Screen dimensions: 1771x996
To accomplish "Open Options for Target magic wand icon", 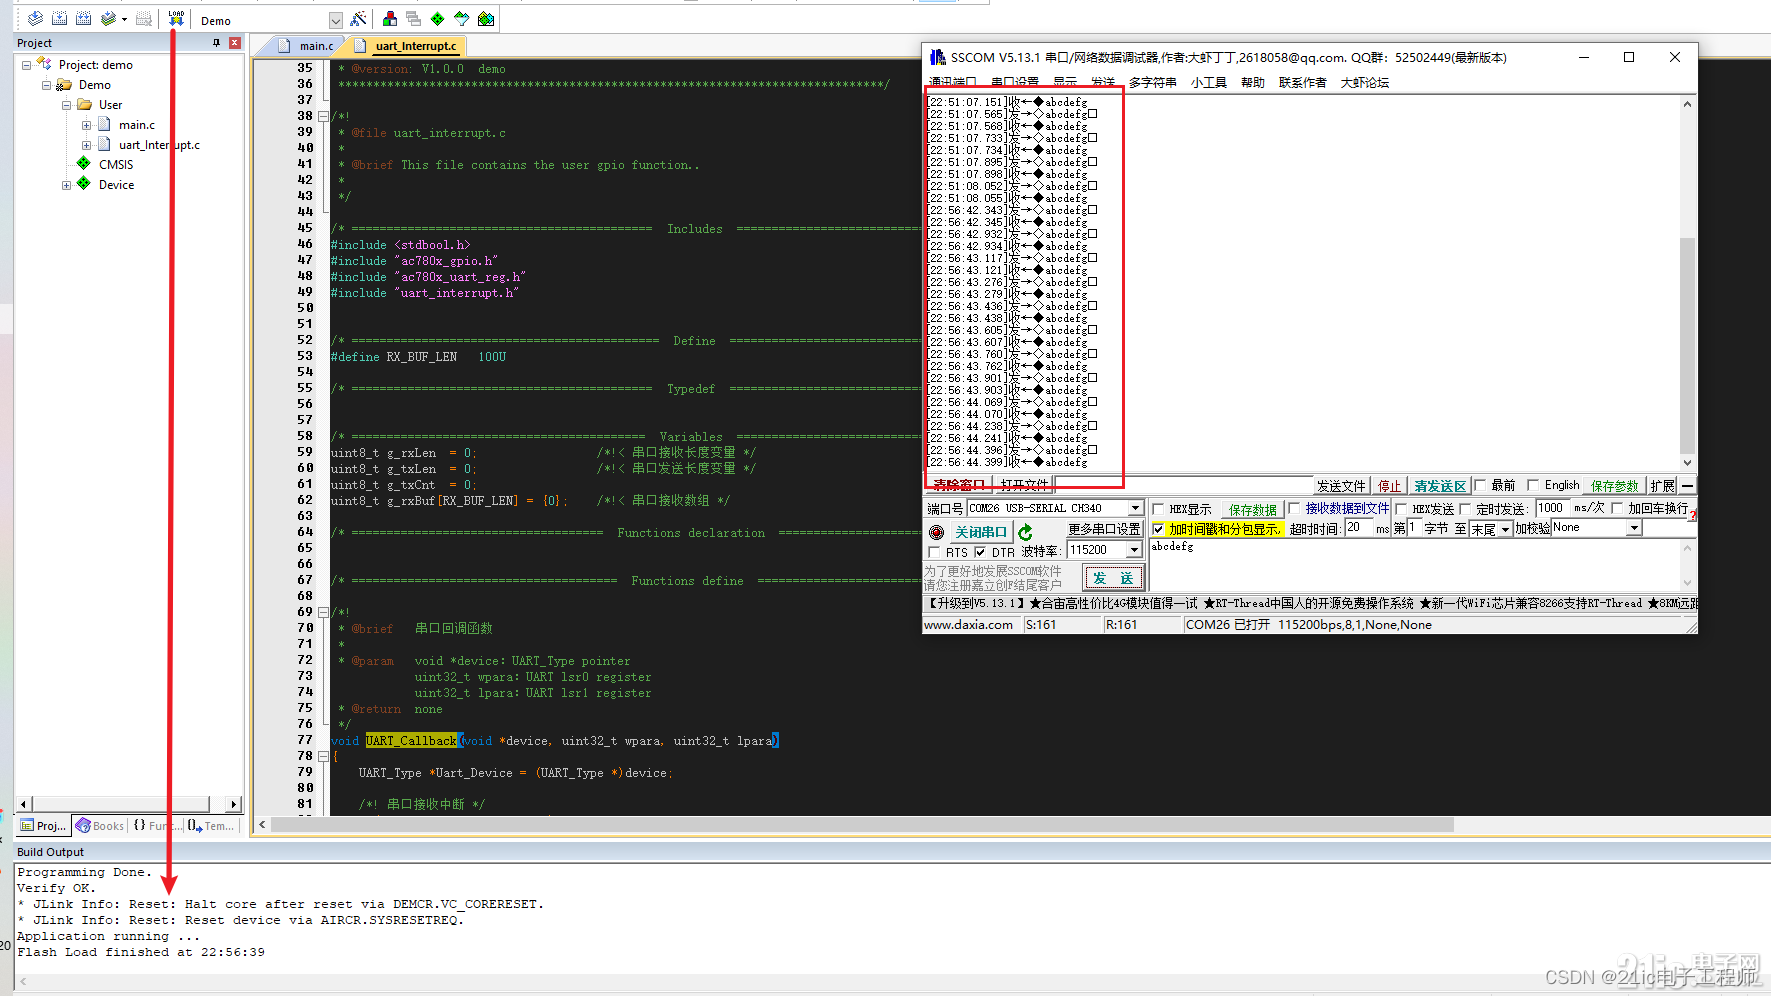I will (x=358, y=19).
